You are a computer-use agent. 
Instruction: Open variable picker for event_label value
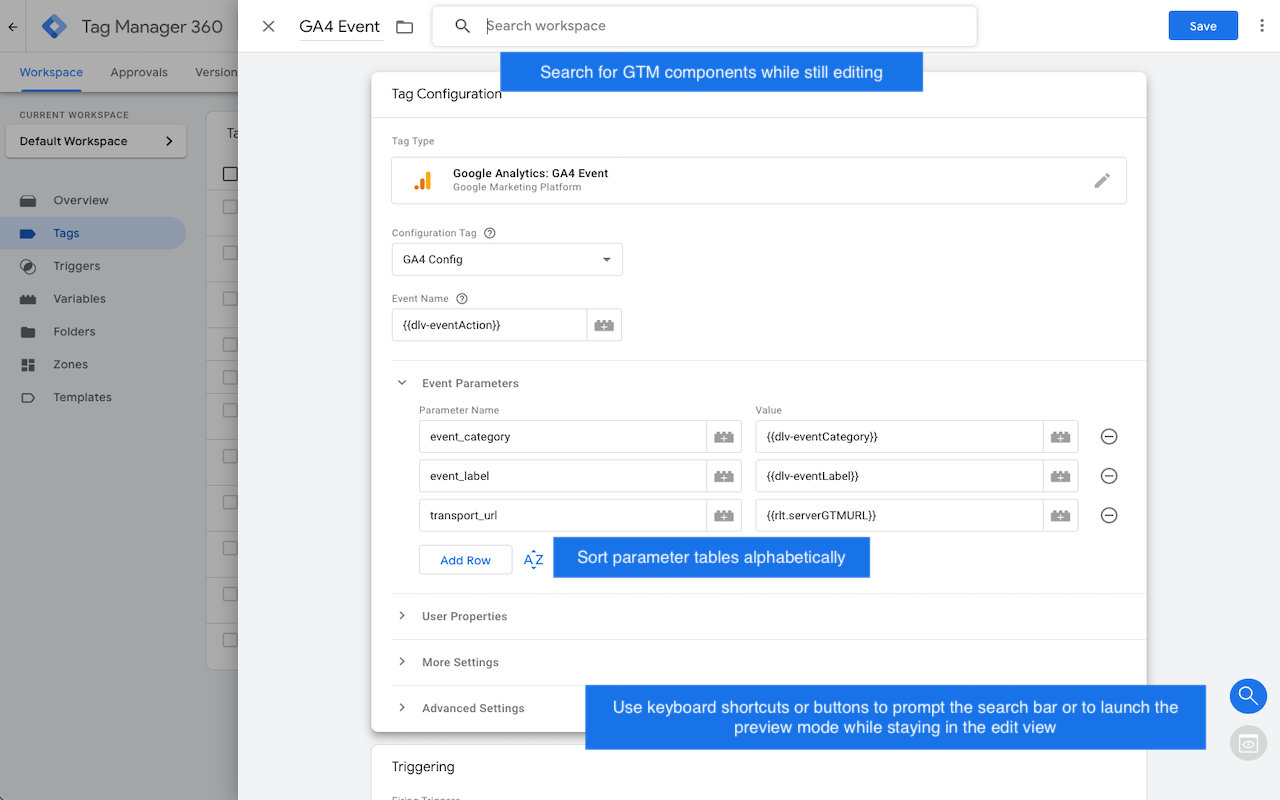point(1060,477)
